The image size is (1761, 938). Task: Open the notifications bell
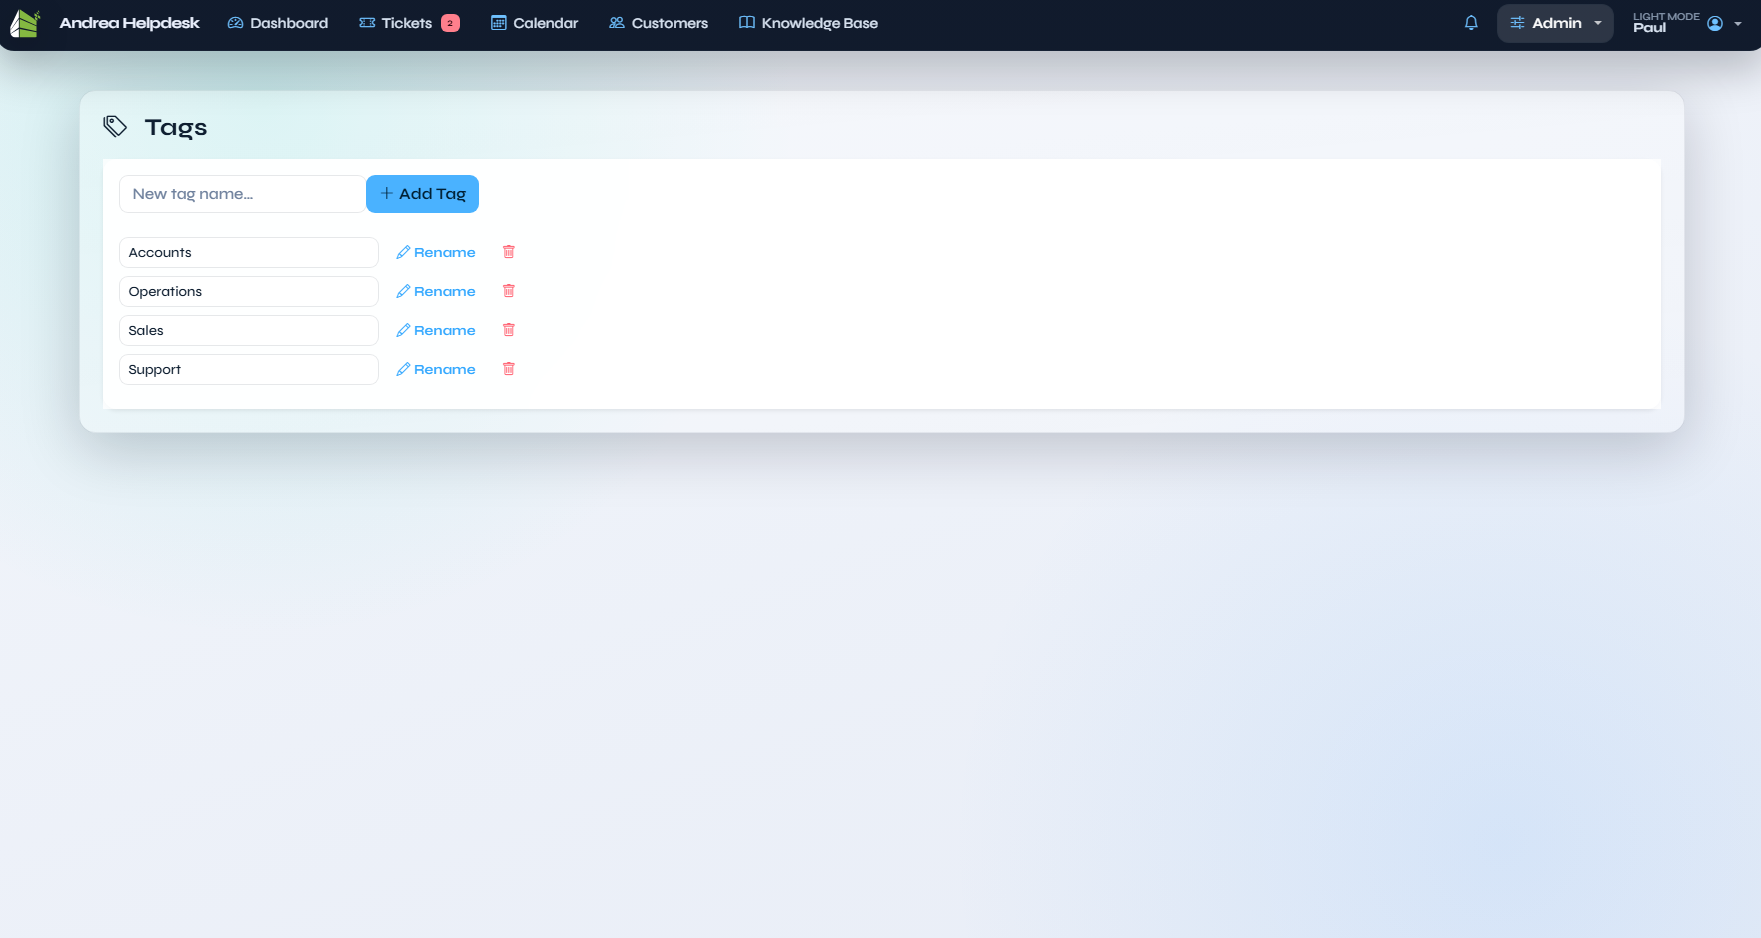pos(1471,23)
